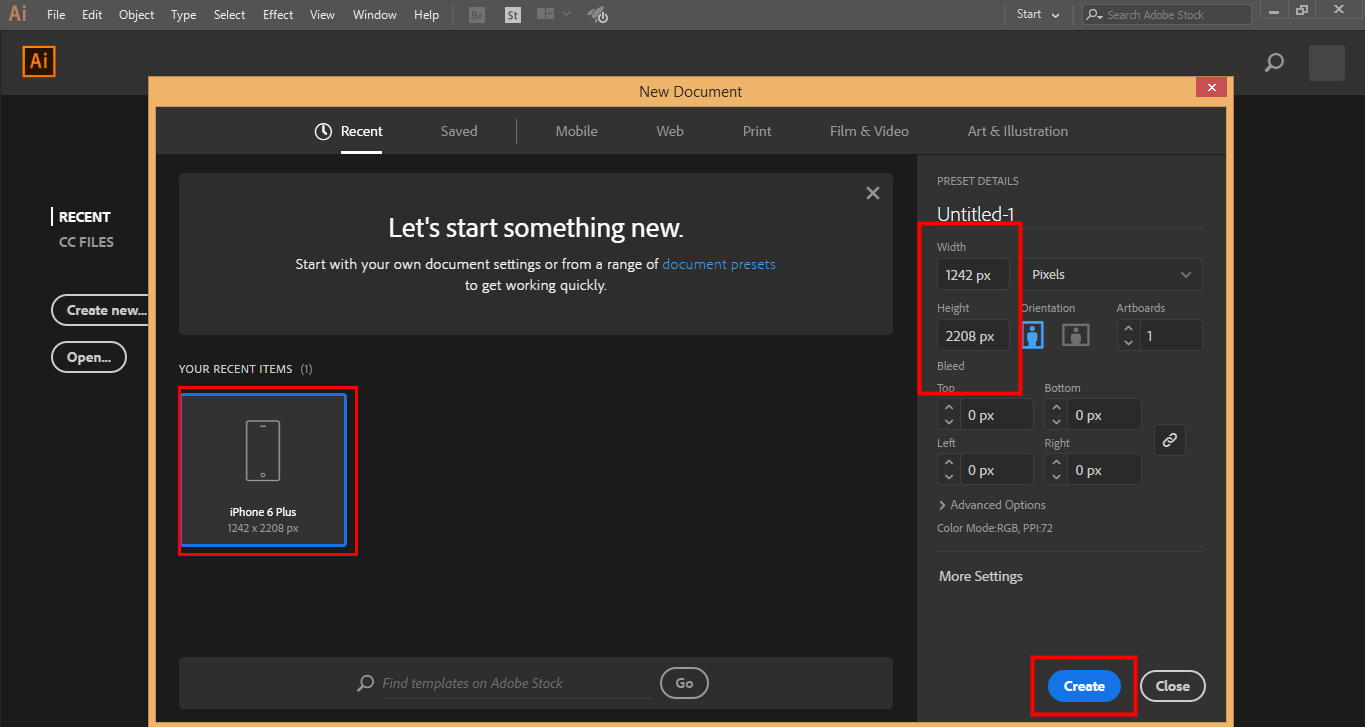This screenshot has height=727, width=1365.
Task: Open GPU Performance rocket icon
Action: (597, 14)
